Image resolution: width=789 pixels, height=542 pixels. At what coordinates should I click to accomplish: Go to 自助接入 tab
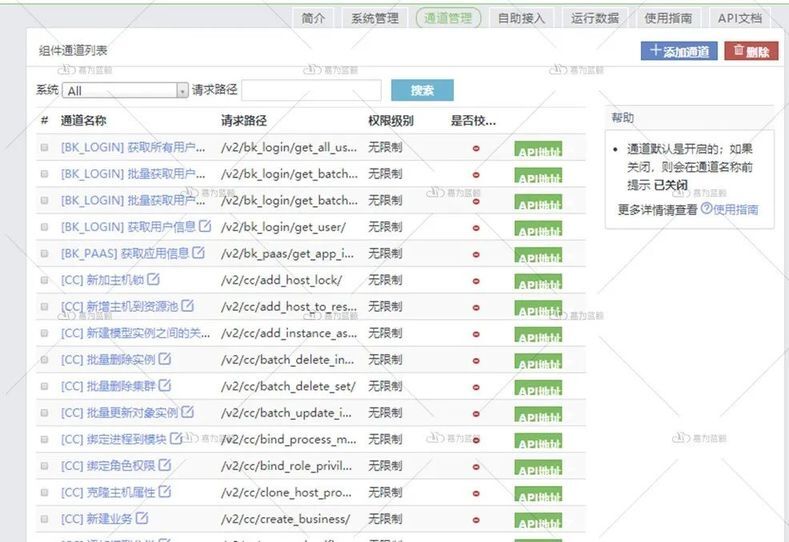521,18
